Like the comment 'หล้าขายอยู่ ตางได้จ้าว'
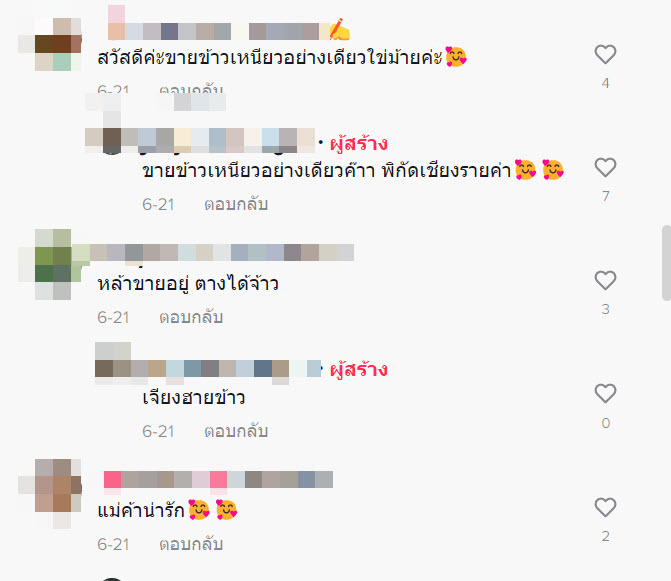671x581 pixels. pos(605,281)
